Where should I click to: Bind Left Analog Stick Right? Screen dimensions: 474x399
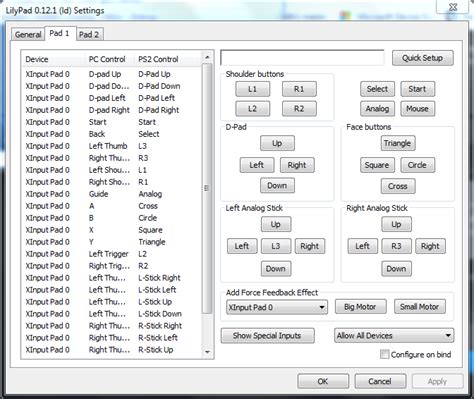(310, 246)
